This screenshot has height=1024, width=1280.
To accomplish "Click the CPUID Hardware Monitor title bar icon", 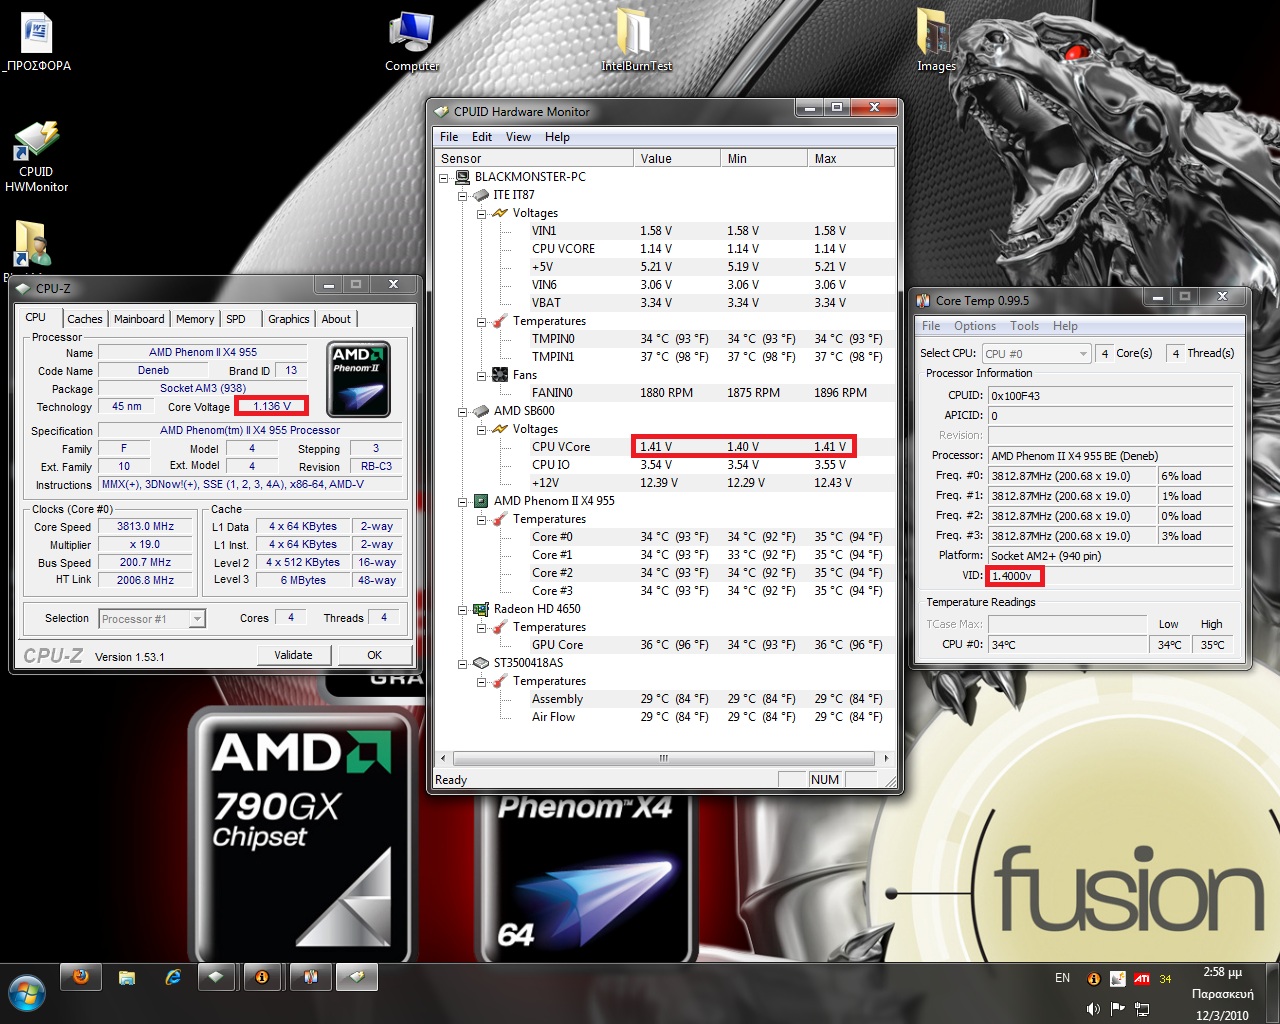I will tap(441, 111).
